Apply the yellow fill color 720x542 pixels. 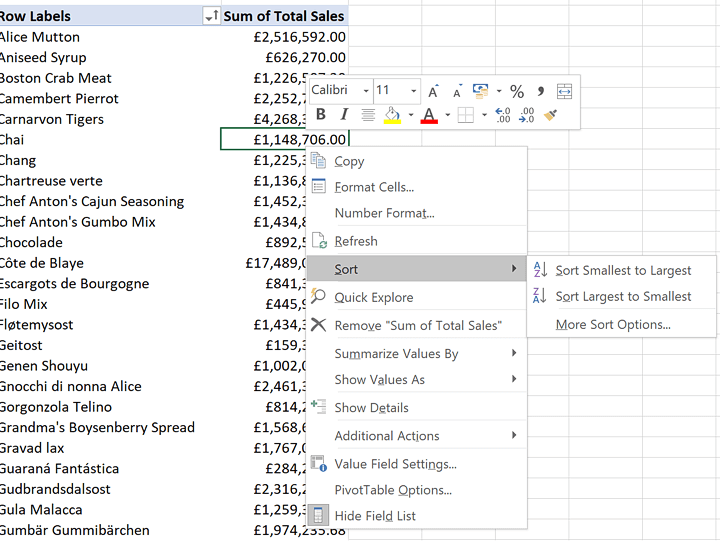[x=392, y=115]
